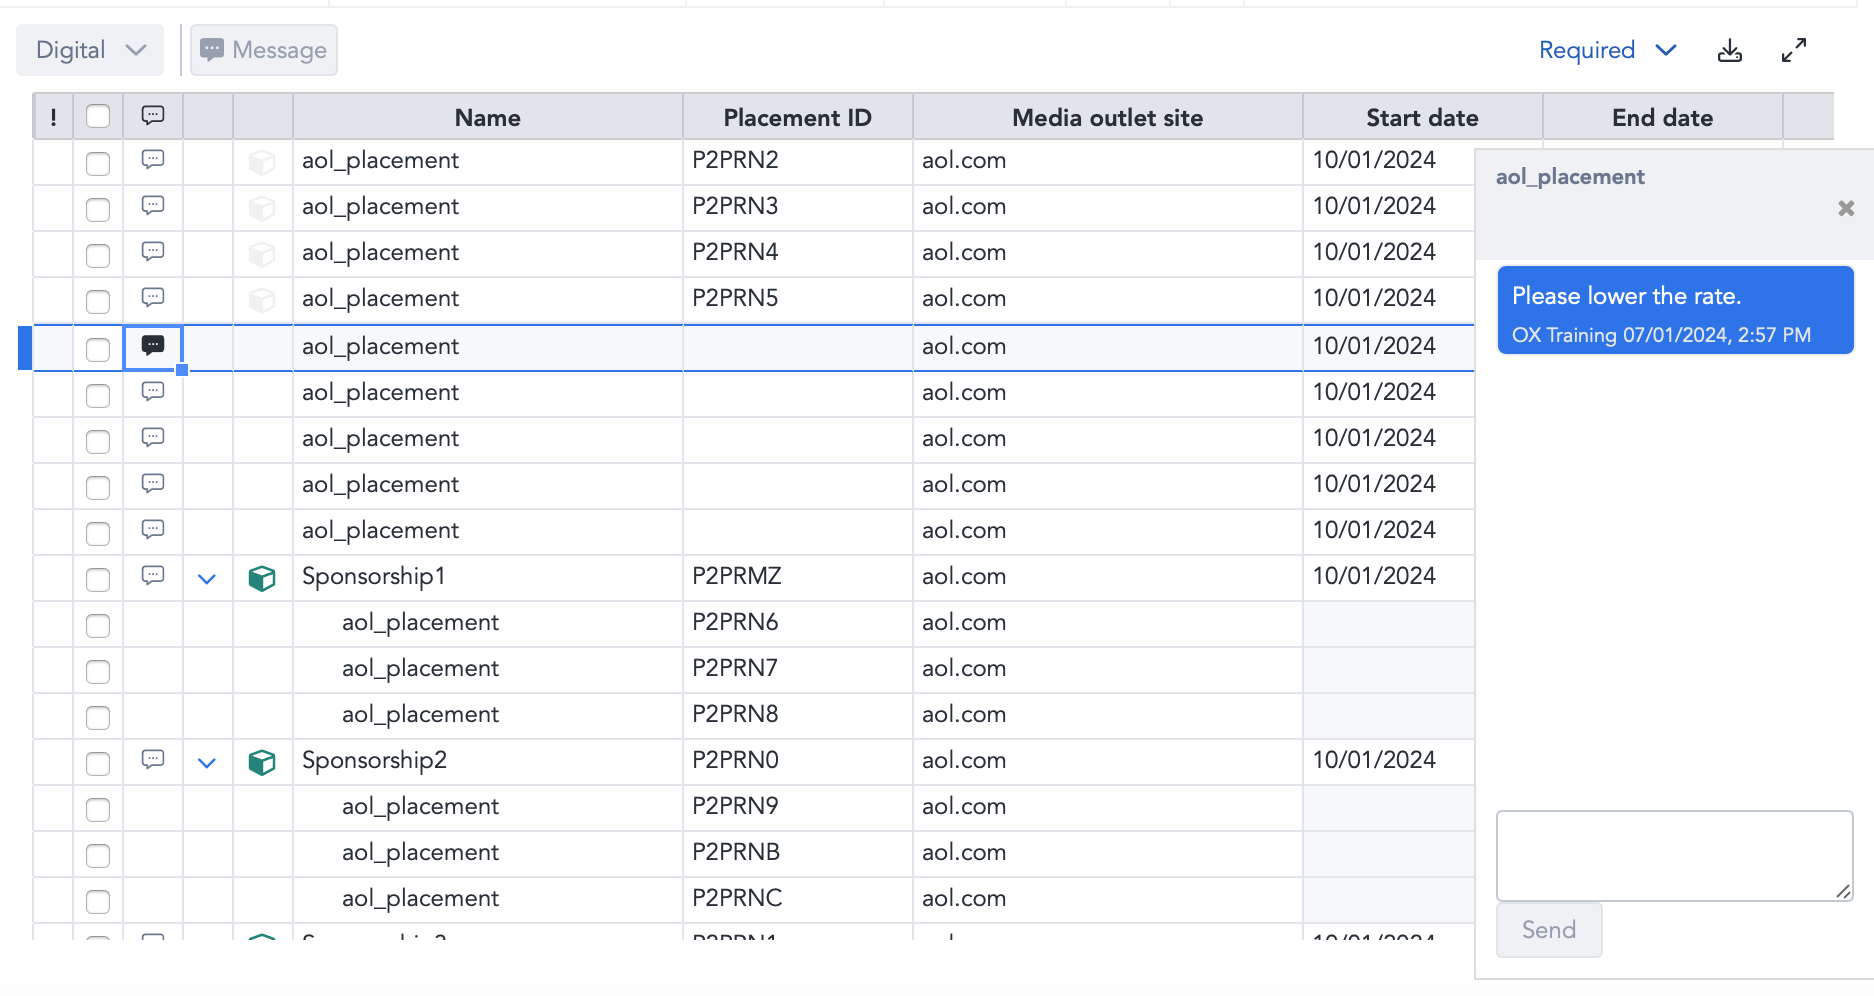Click the green package icon for Sponsorship2
Image resolution: width=1874 pixels, height=996 pixels.
pyautogui.click(x=262, y=762)
